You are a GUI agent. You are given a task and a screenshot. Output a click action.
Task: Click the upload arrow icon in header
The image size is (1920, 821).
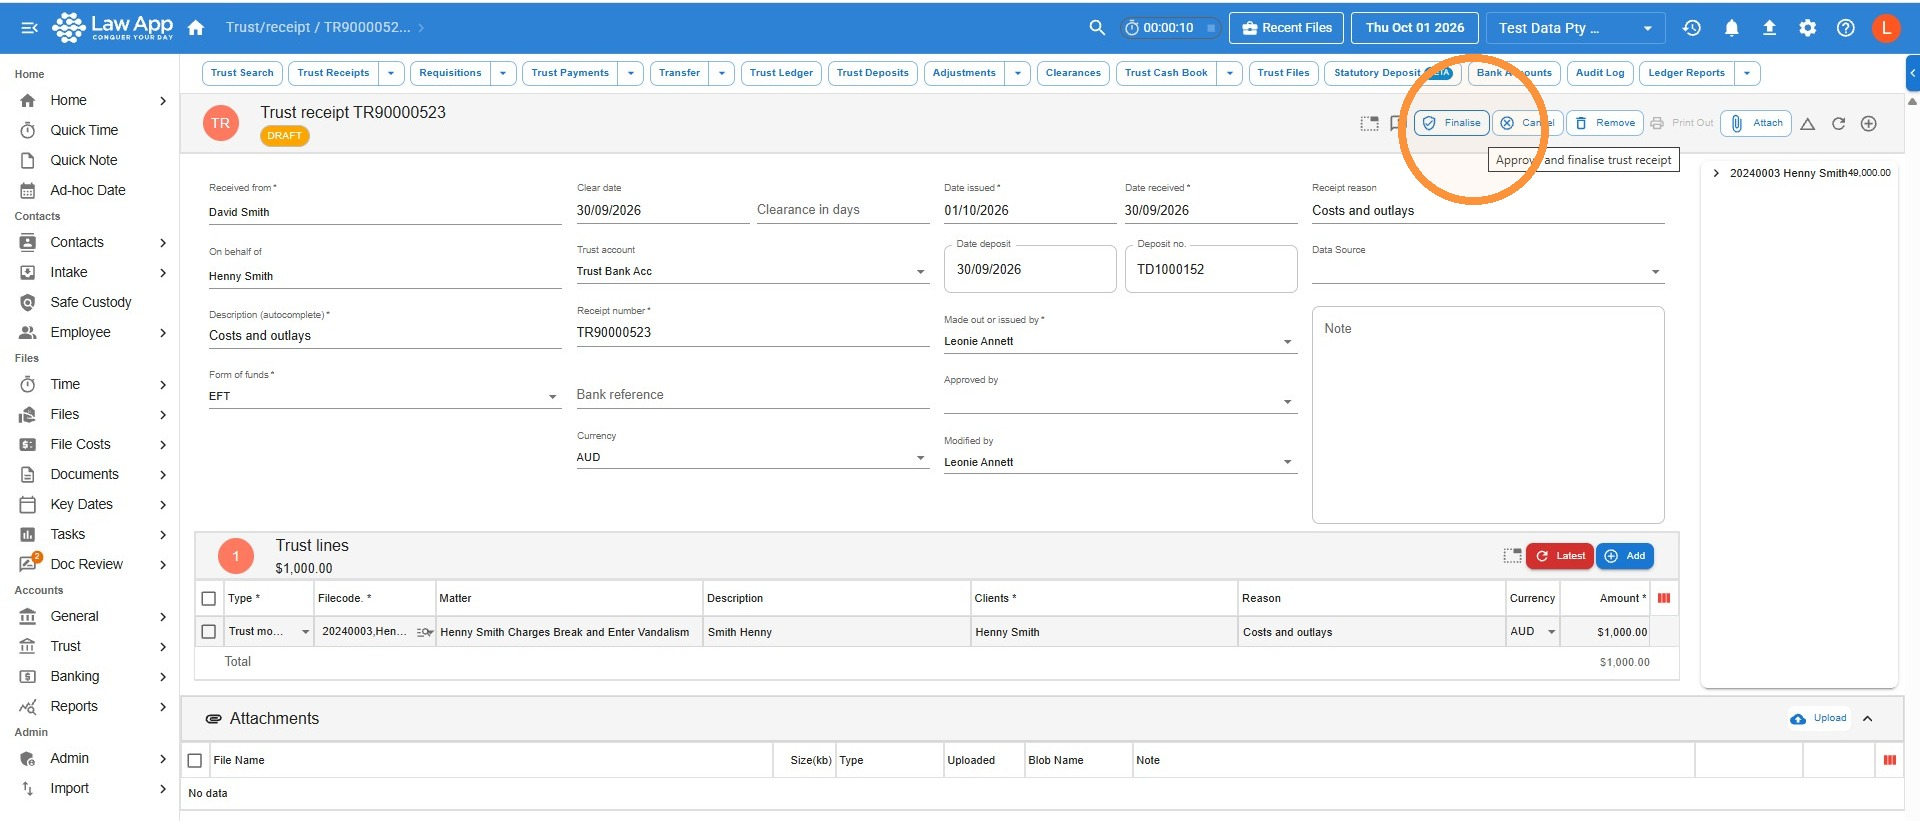[1769, 28]
